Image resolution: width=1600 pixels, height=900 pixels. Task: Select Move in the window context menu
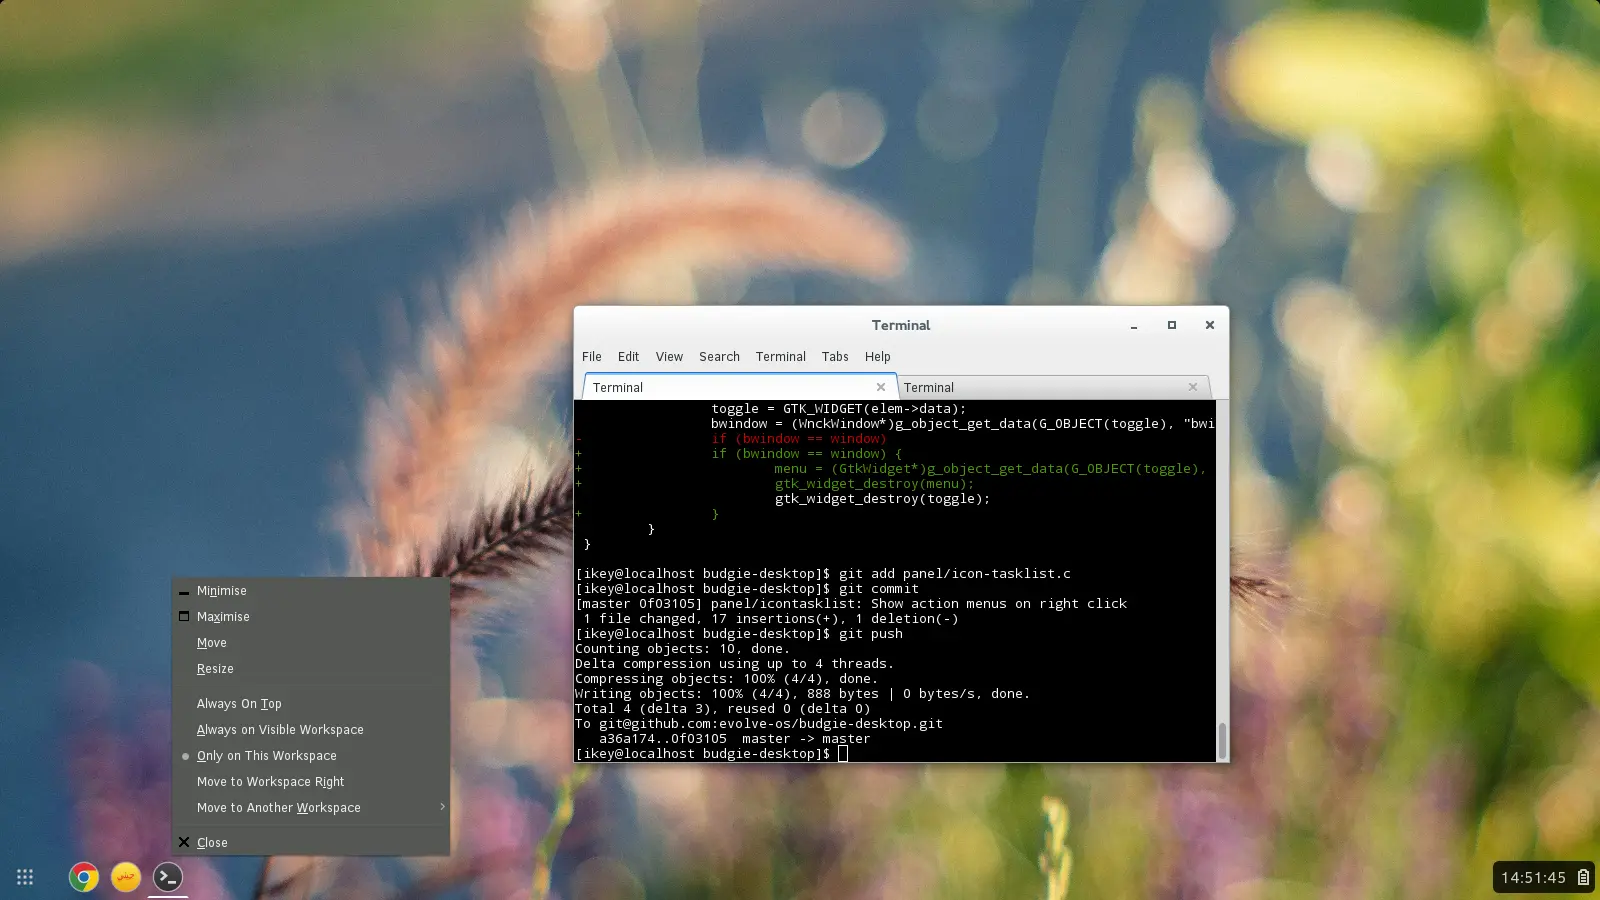(x=310, y=643)
